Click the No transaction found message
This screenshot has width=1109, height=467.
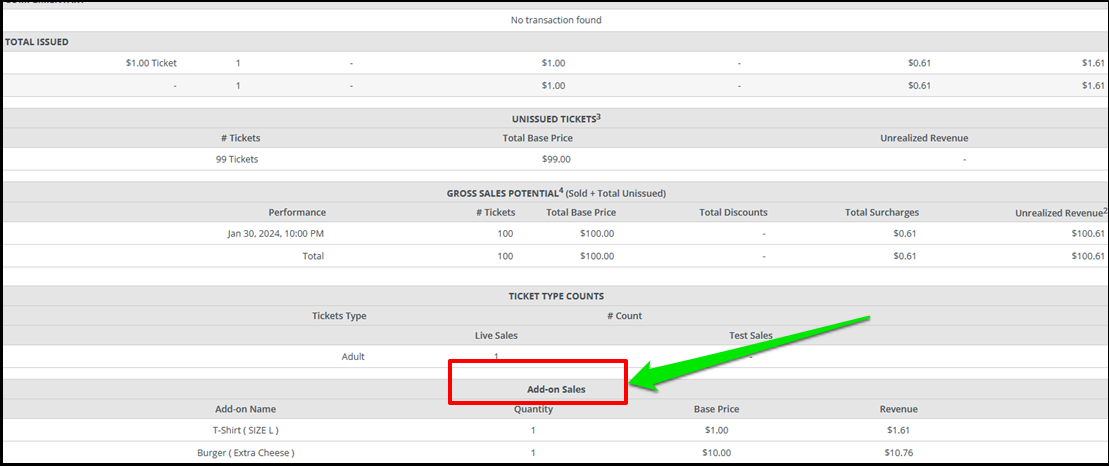tap(556, 20)
